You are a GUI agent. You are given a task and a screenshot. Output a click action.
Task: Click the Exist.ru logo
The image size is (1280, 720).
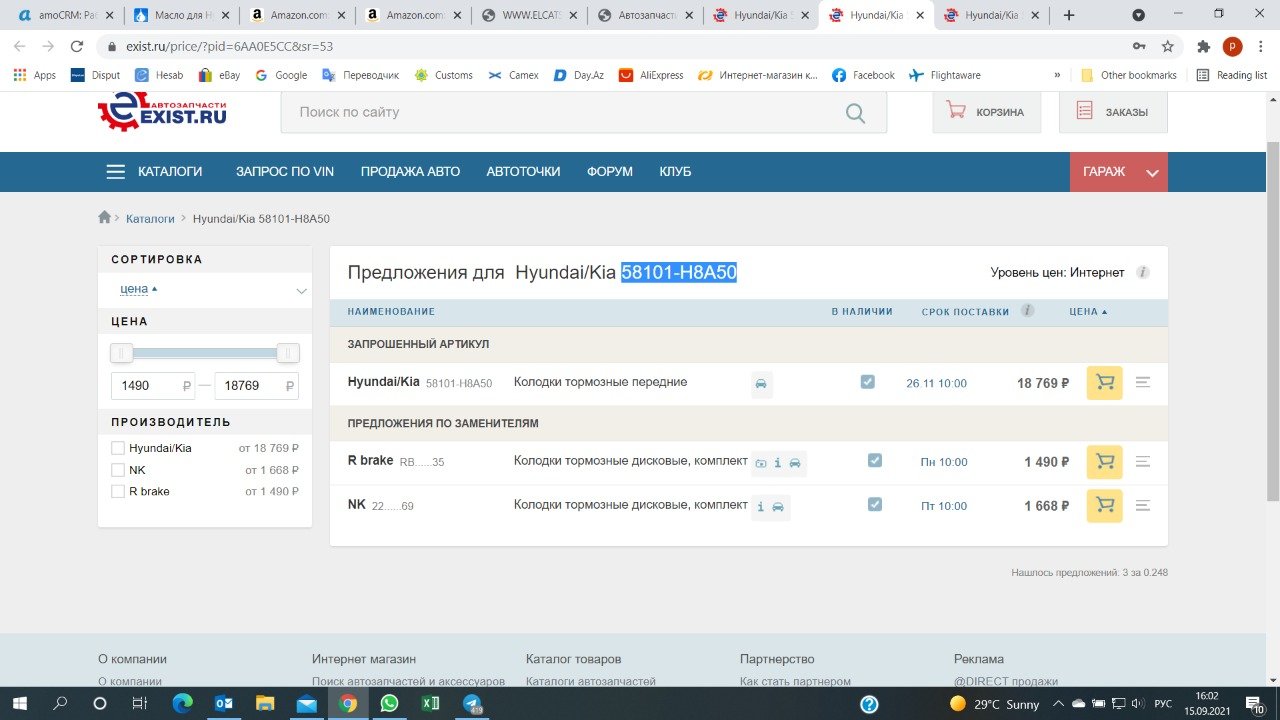162,113
